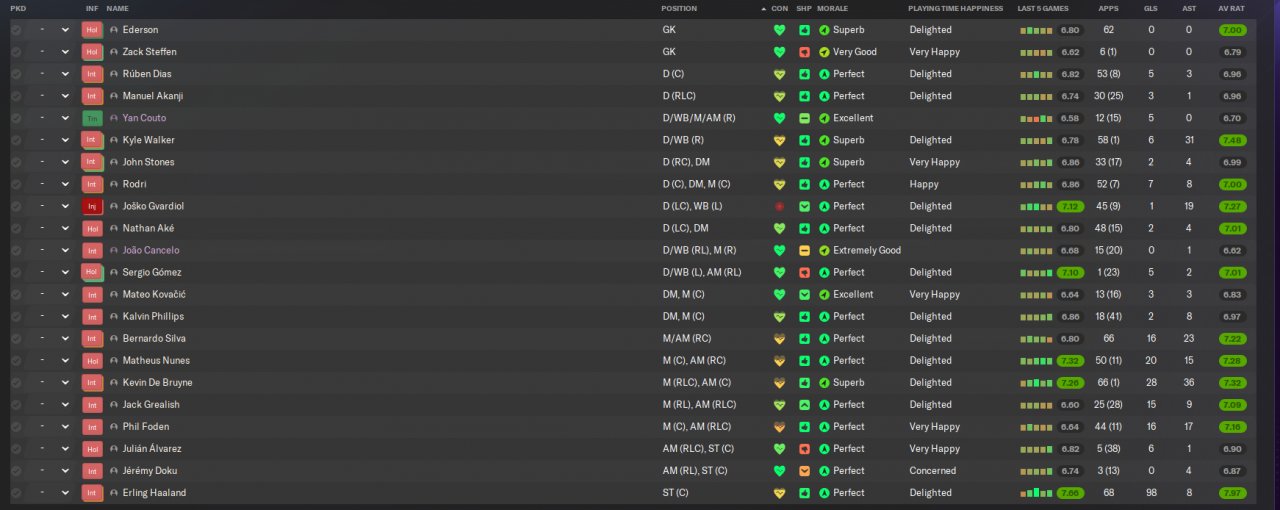
Task: Click Yan Couto's last 5 games form bars
Action: point(1037,118)
